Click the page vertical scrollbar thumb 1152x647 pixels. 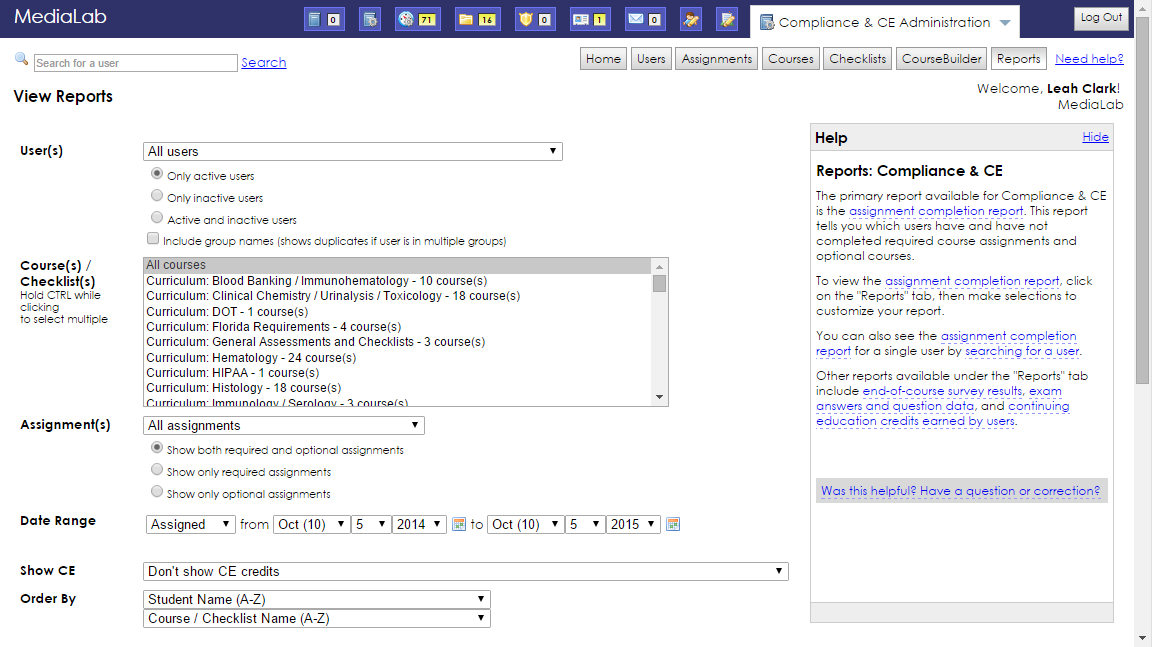[1142, 198]
